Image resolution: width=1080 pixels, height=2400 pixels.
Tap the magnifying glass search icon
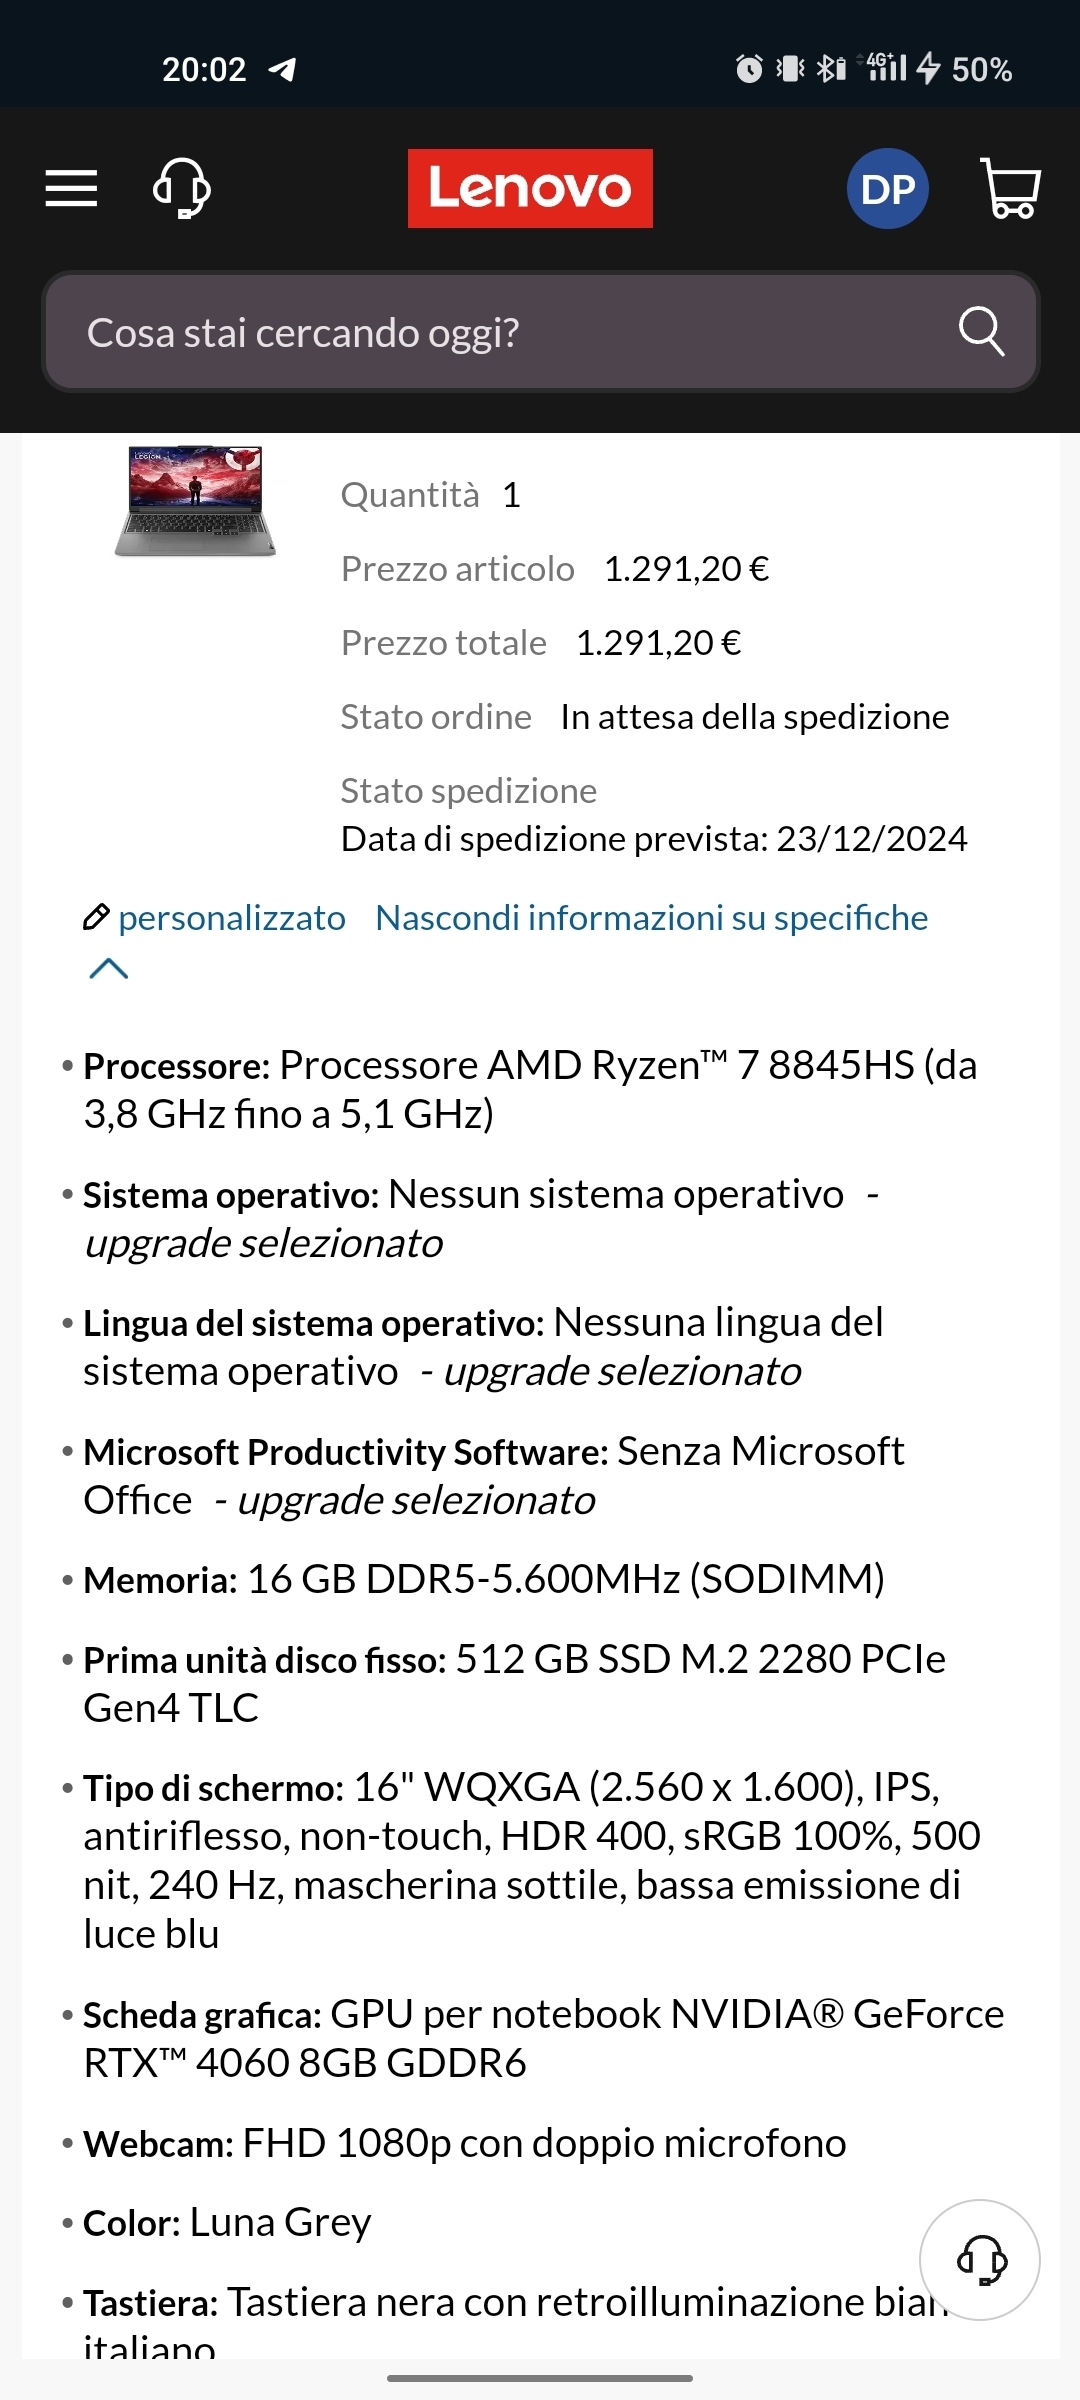coord(981,331)
